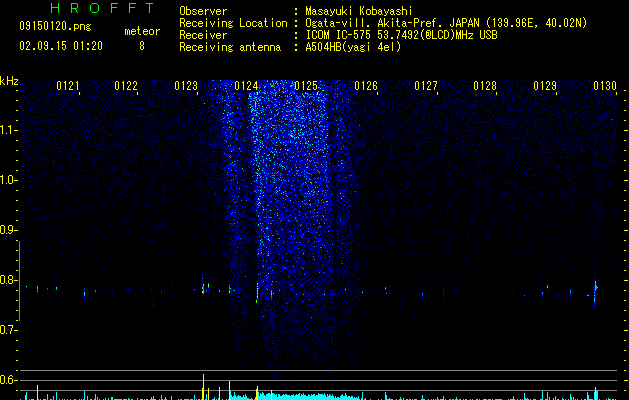
Task: Click the 0125 time marker
Action: click(x=306, y=86)
